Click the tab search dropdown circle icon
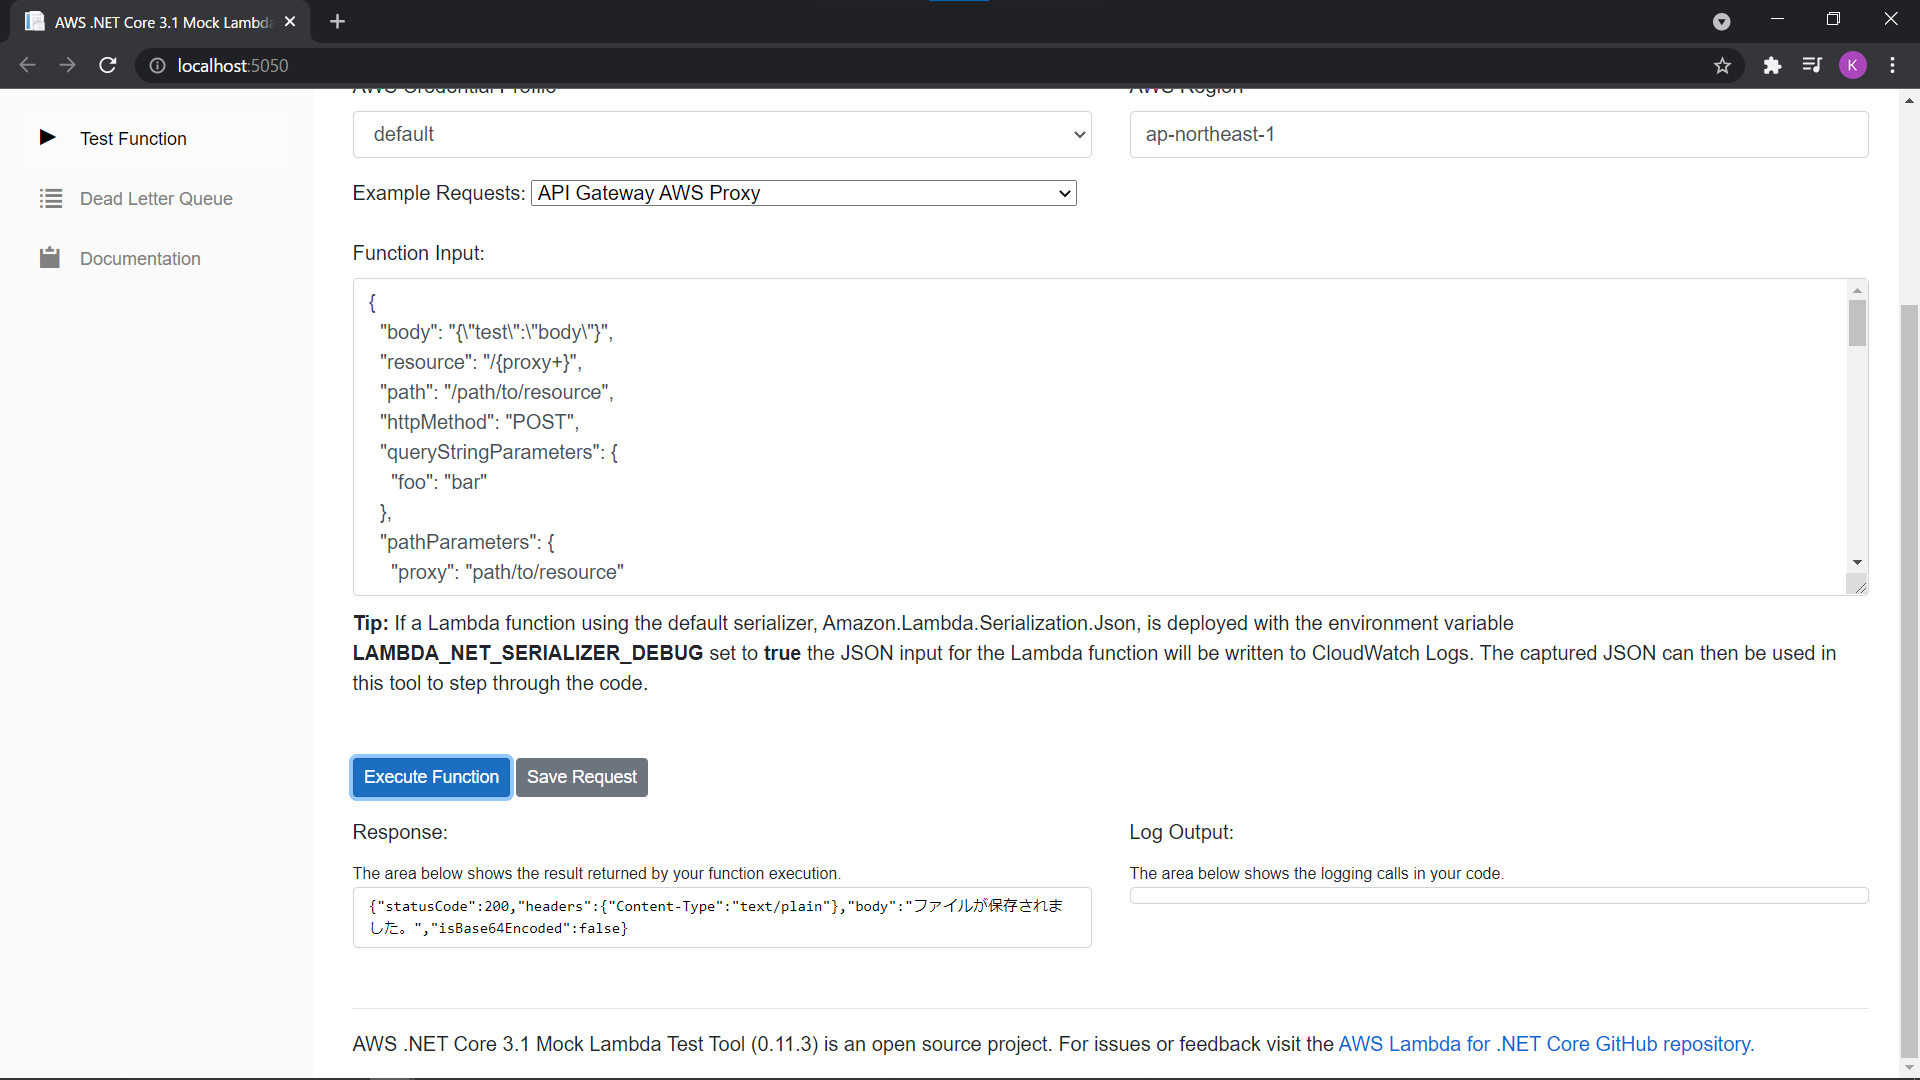1920x1080 pixels. (1721, 21)
